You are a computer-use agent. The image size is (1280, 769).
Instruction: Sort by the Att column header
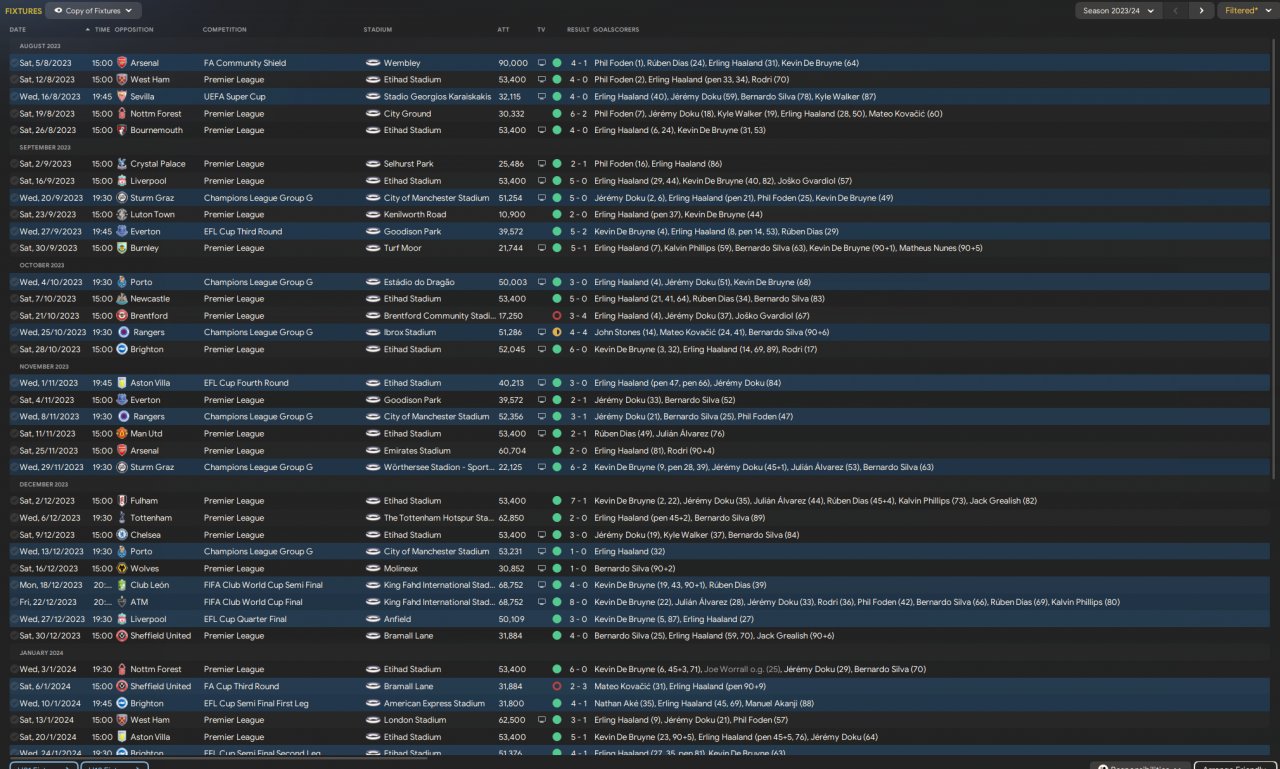click(504, 30)
